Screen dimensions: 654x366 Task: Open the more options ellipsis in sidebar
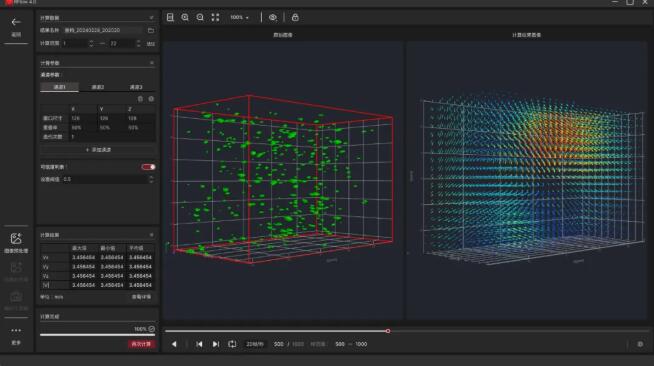click(x=16, y=331)
